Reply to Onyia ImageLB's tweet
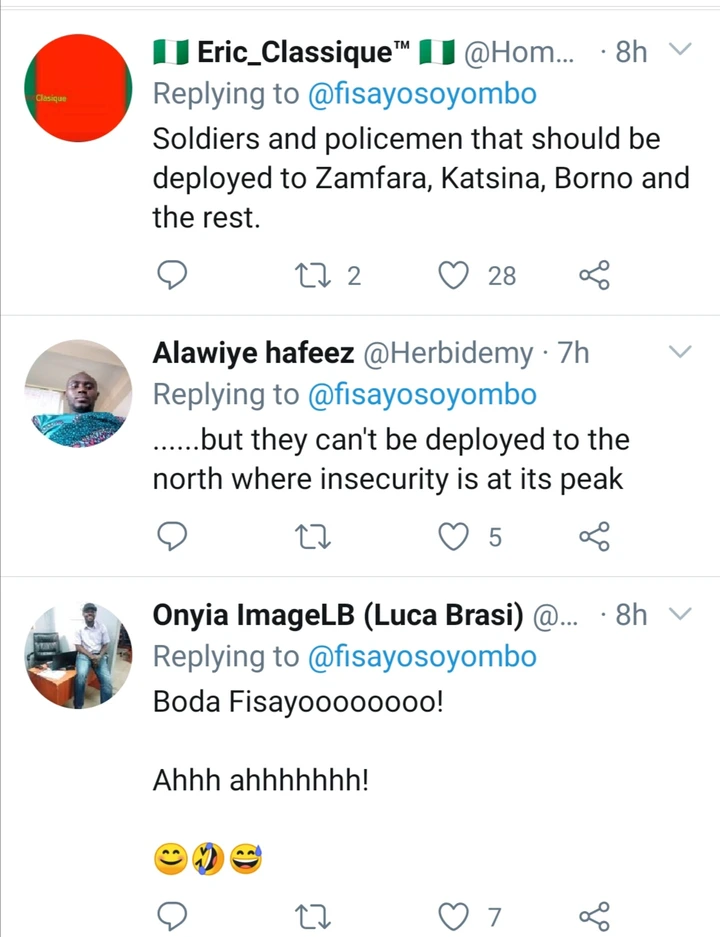Screen dimensions: 720x937 coord(174,914)
